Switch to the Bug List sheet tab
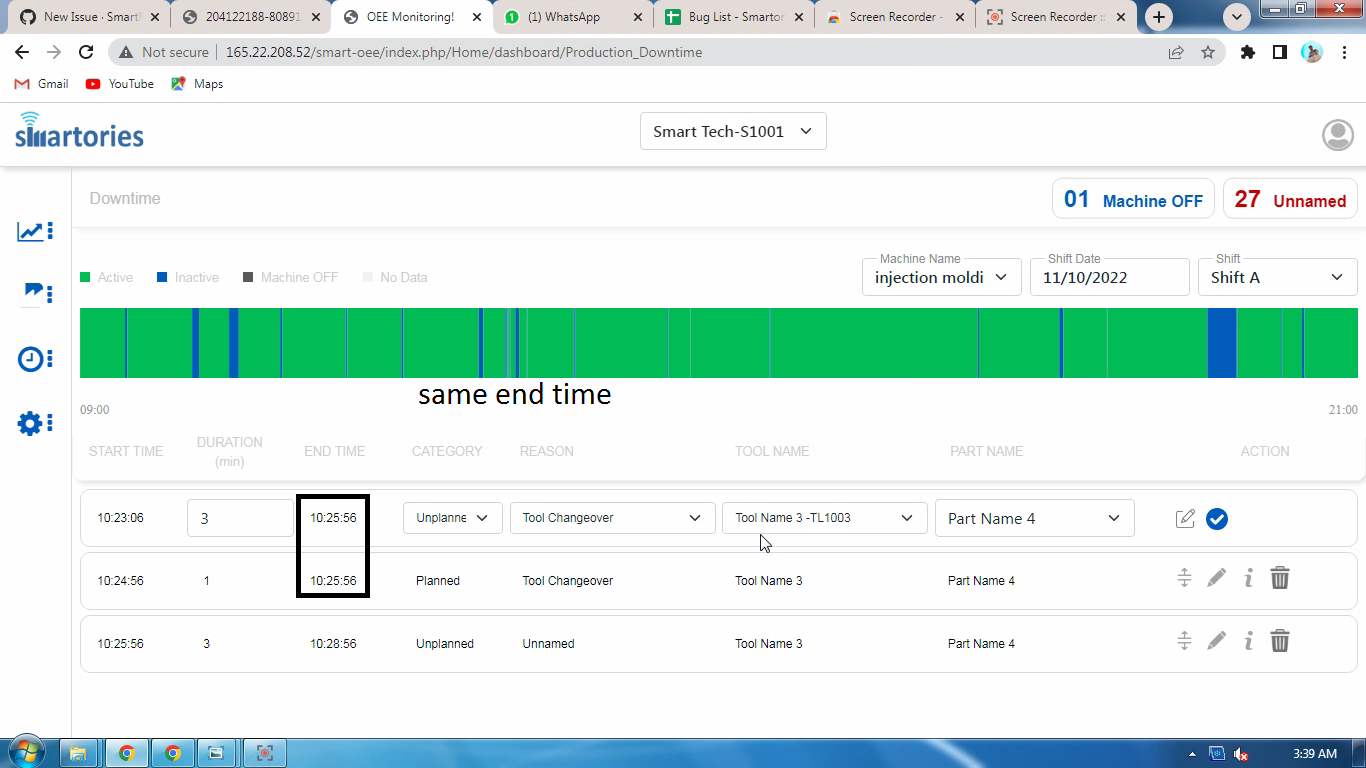This screenshot has width=1366, height=768. [734, 17]
